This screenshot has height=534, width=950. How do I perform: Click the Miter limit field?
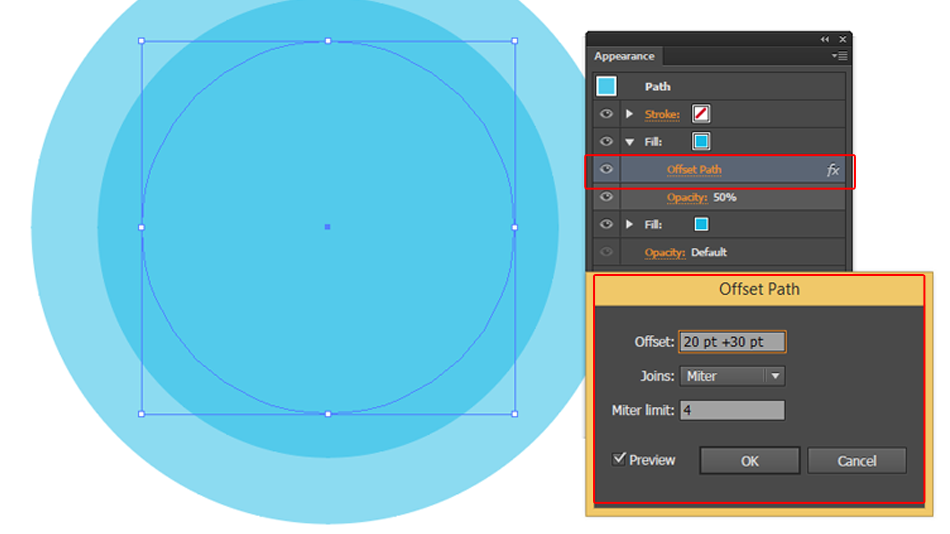pyautogui.click(x=732, y=410)
